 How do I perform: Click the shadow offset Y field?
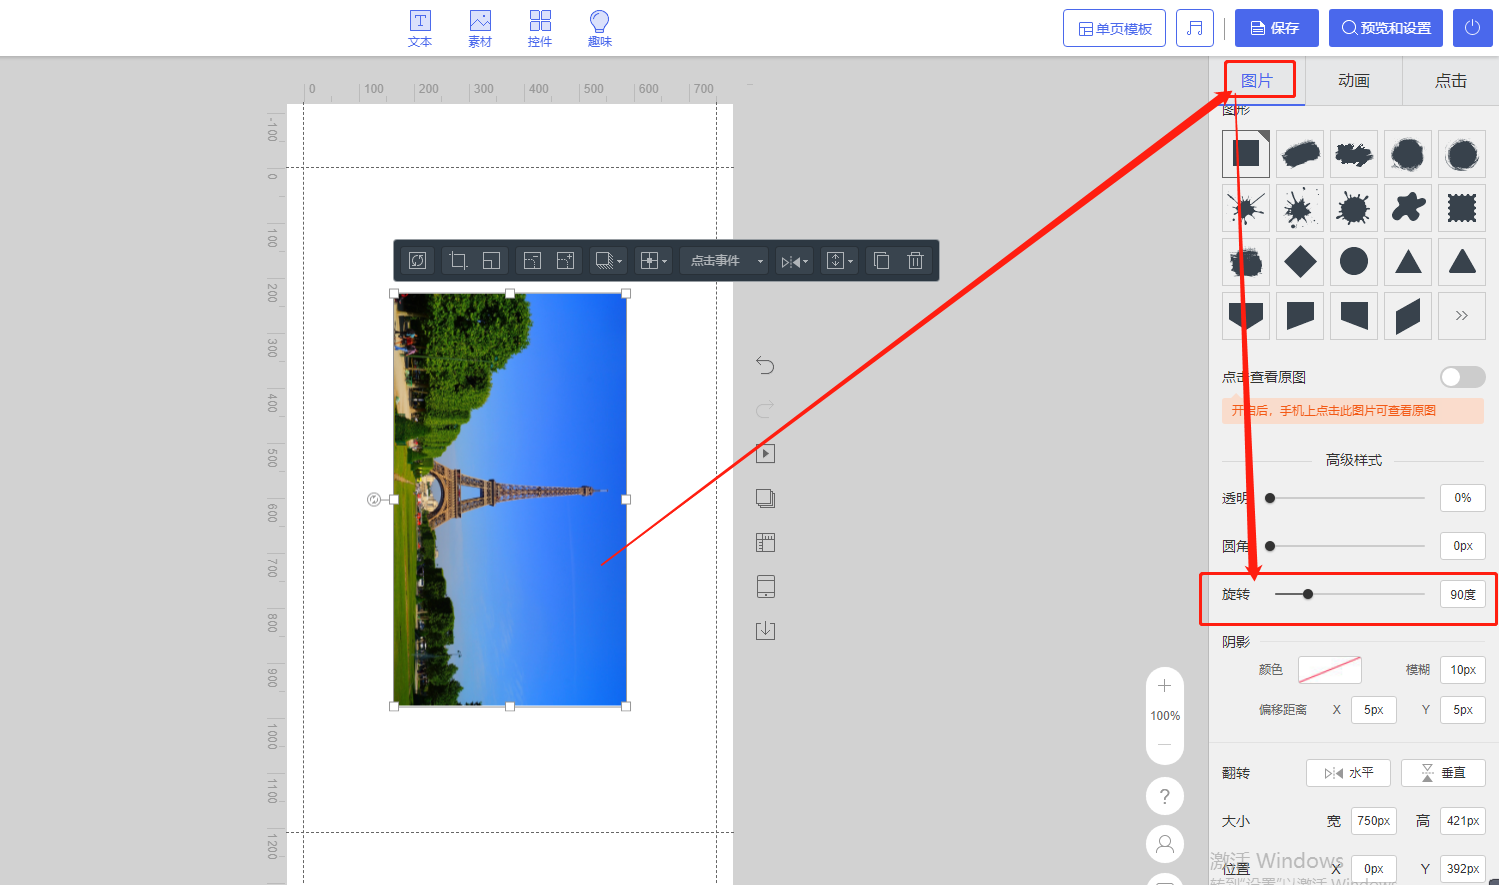tap(1463, 710)
